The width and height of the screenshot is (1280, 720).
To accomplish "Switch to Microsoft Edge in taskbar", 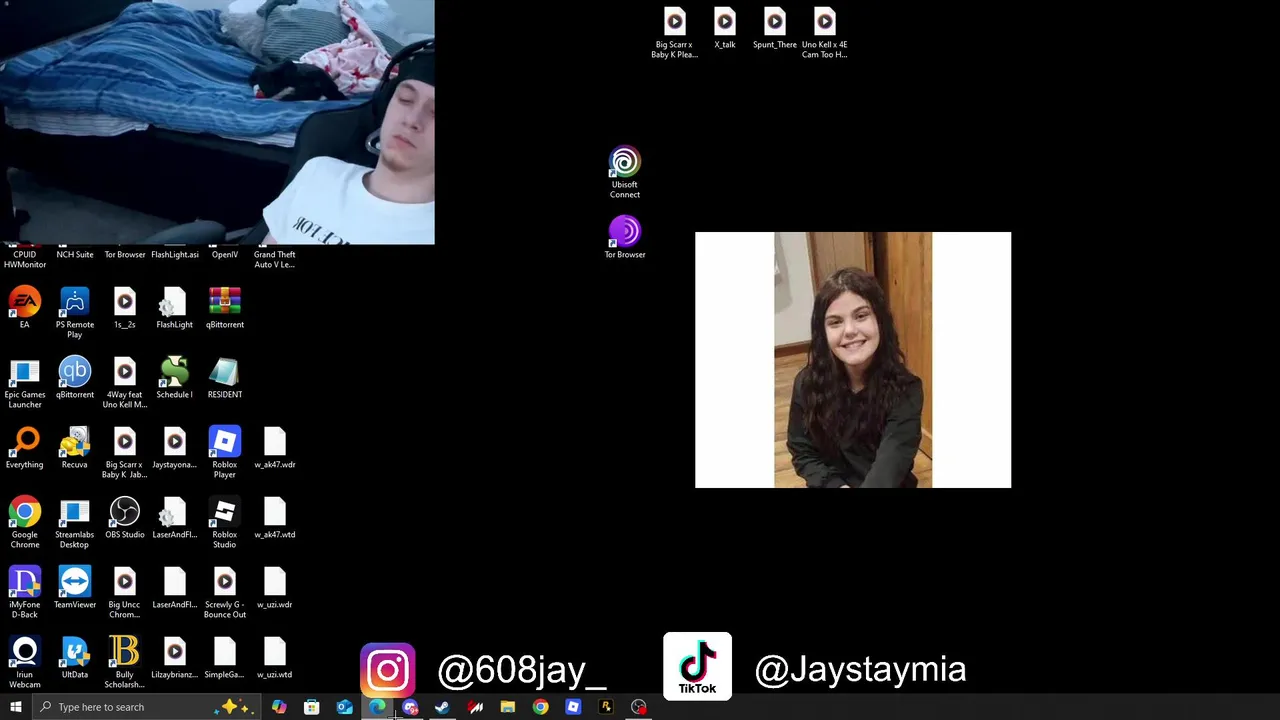I will [x=377, y=707].
